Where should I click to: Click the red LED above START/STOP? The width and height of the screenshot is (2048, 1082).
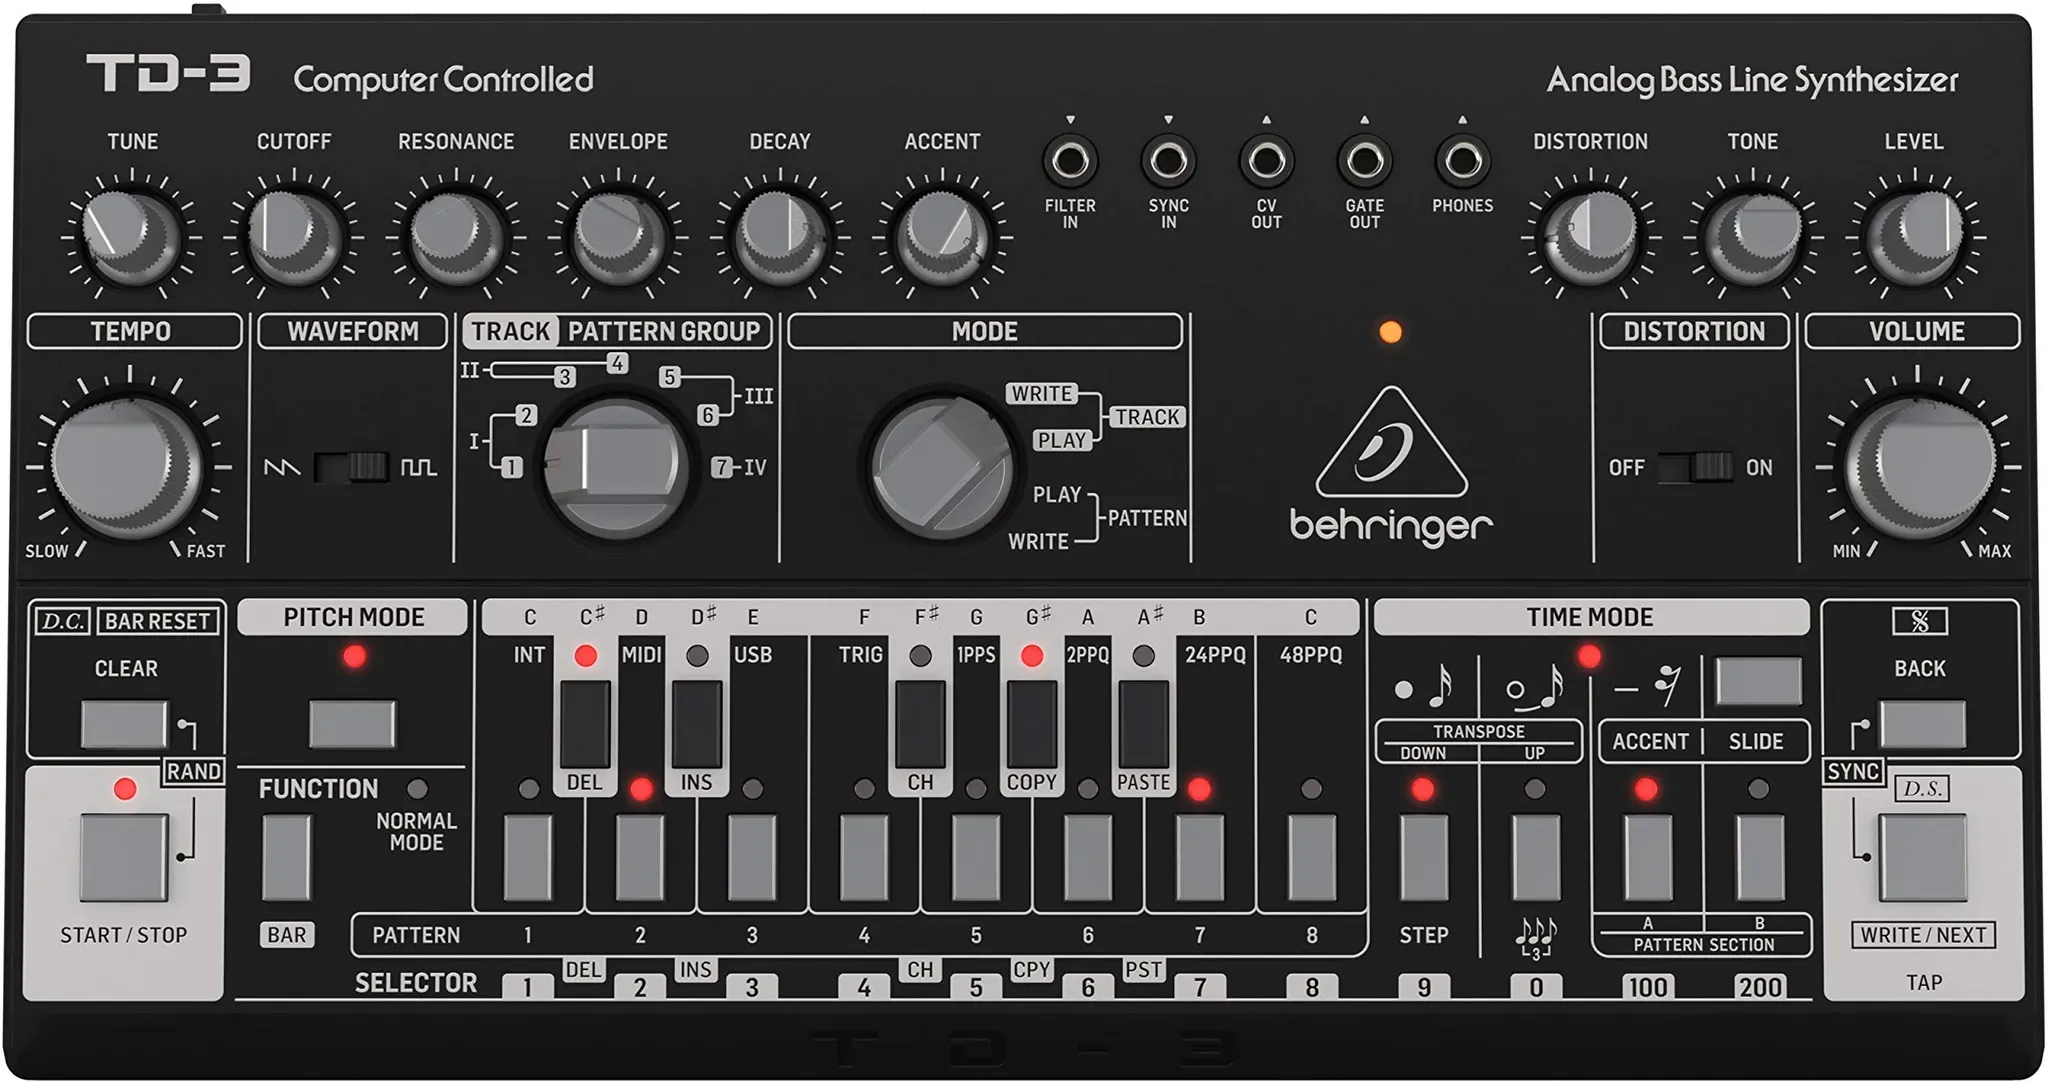click(125, 789)
